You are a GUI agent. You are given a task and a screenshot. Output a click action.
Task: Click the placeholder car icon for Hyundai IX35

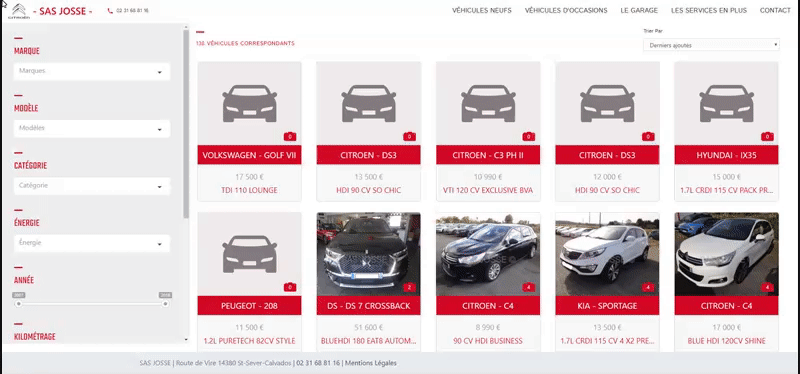[726, 104]
